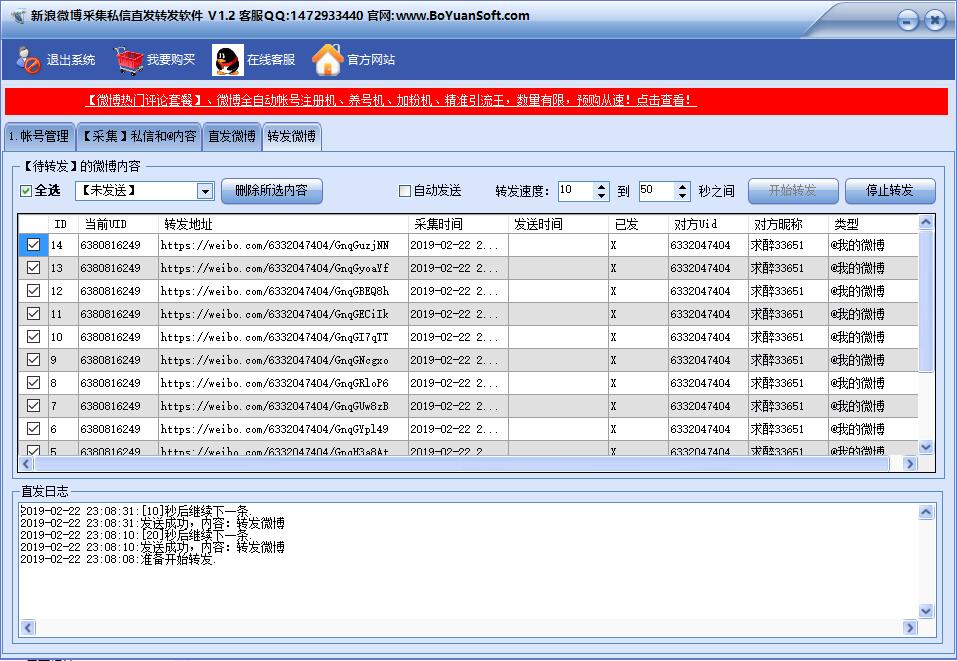Viewport: 957px width, 661px height.
Task: Uncheck the row with ID 10
Action: [34, 337]
